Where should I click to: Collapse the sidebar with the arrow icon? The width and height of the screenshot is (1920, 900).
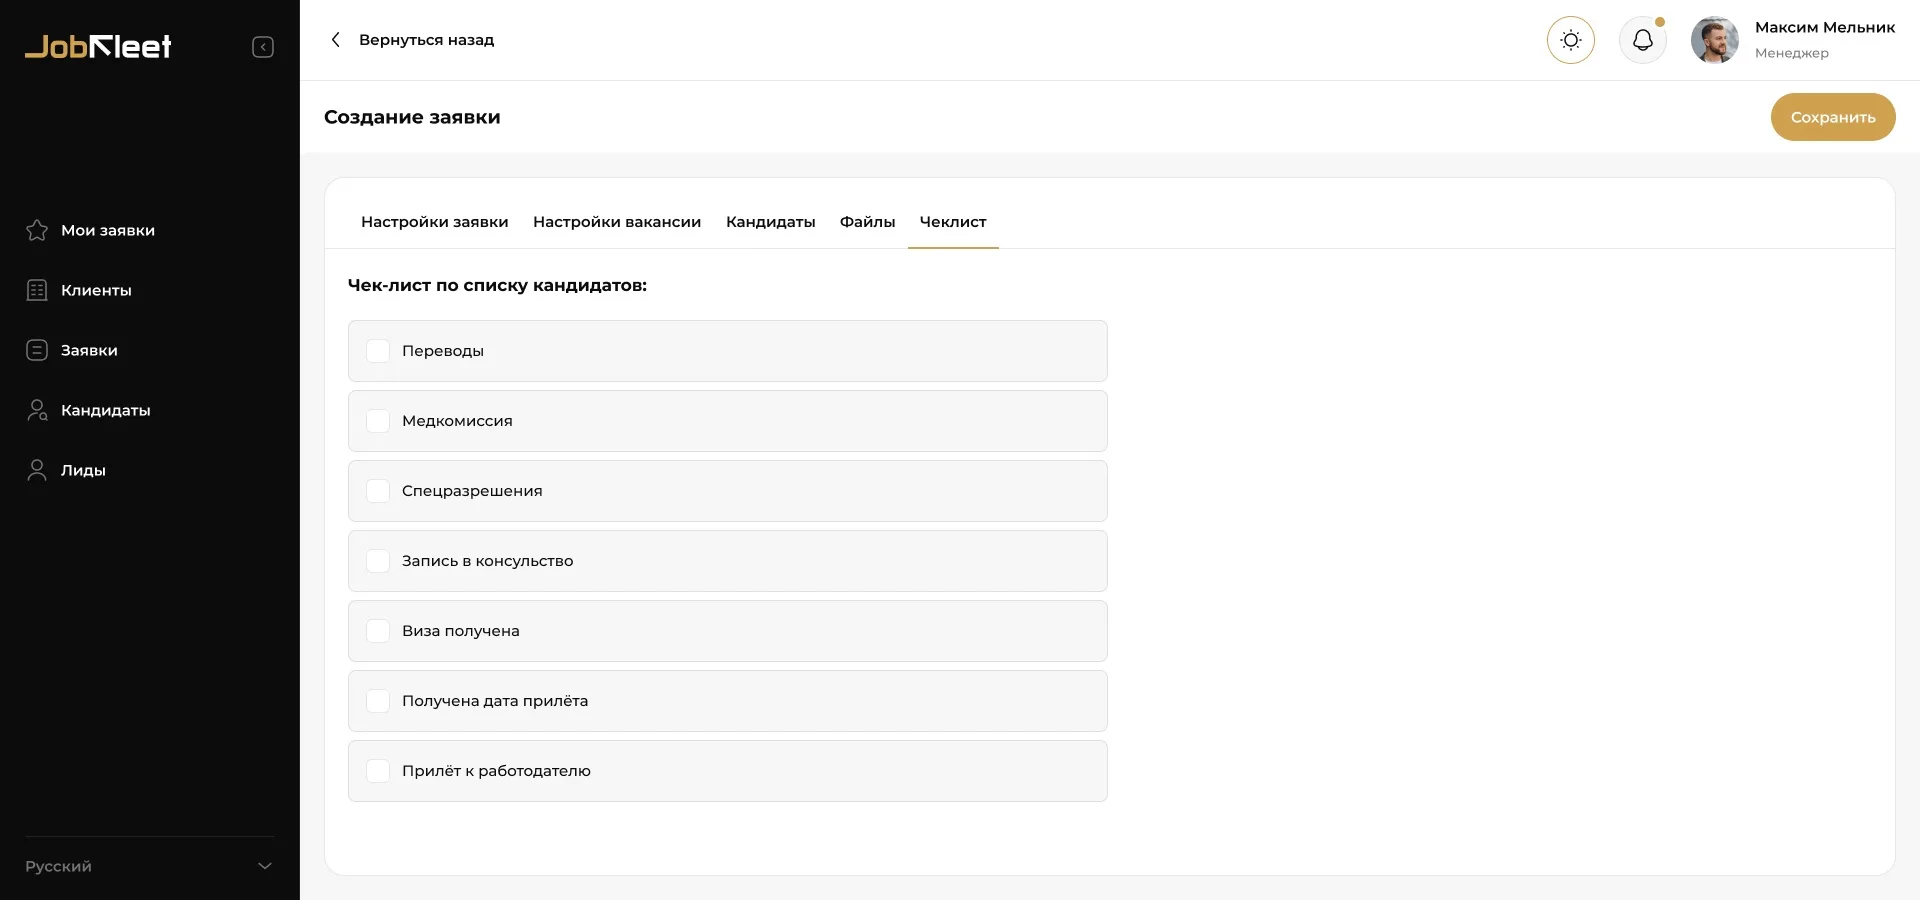pyautogui.click(x=263, y=47)
